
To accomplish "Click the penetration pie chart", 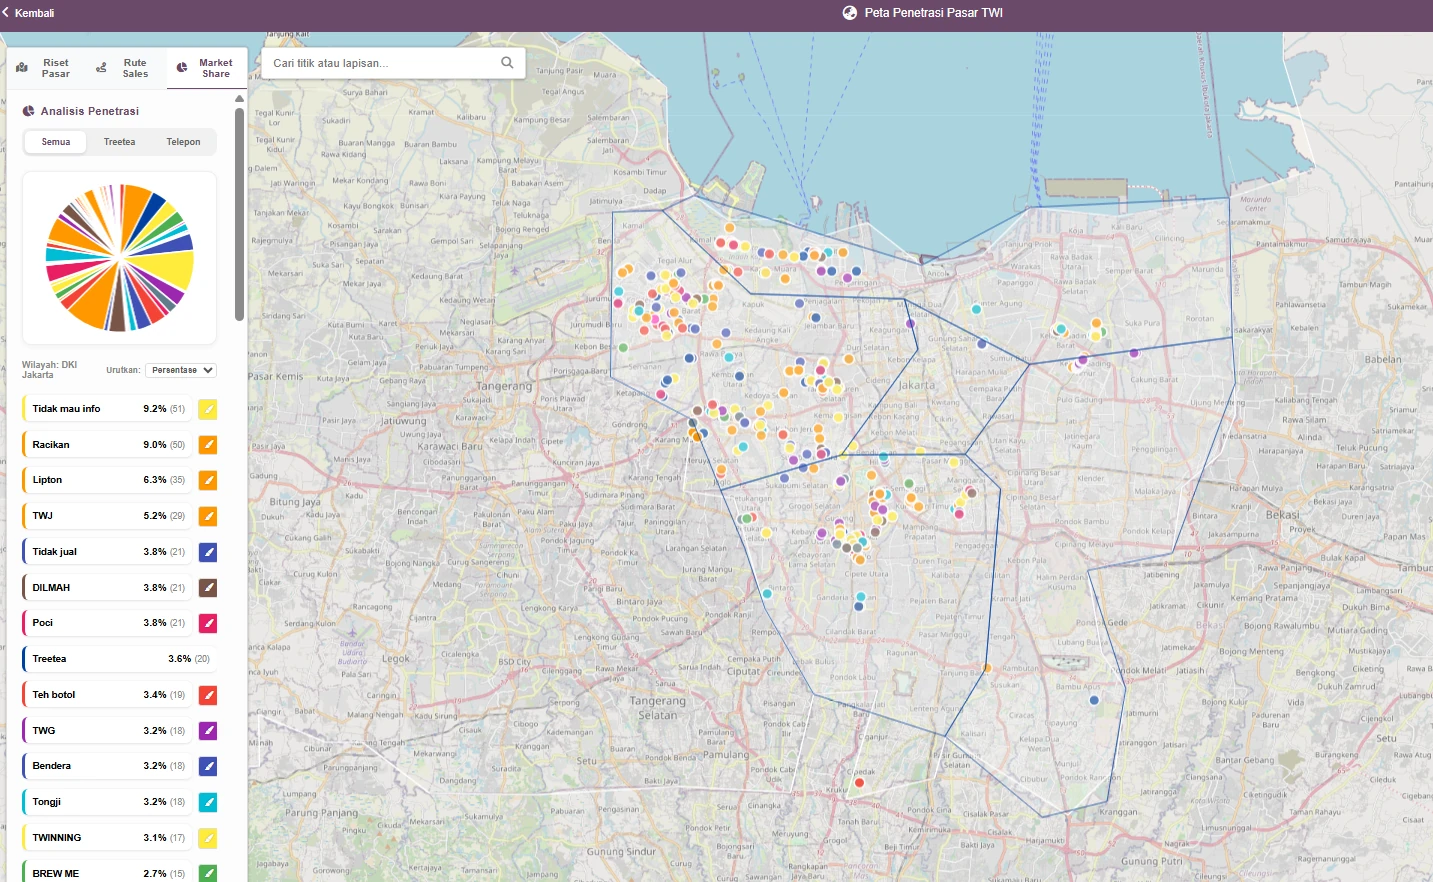I will [x=120, y=258].
